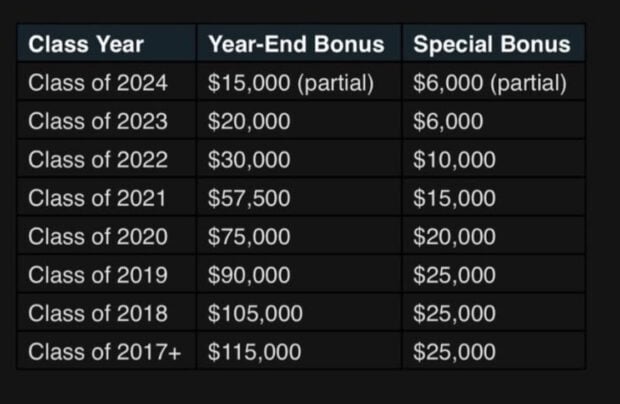Click the Special Bonus column header
Image resolution: width=620 pixels, height=404 pixels.
(491, 44)
